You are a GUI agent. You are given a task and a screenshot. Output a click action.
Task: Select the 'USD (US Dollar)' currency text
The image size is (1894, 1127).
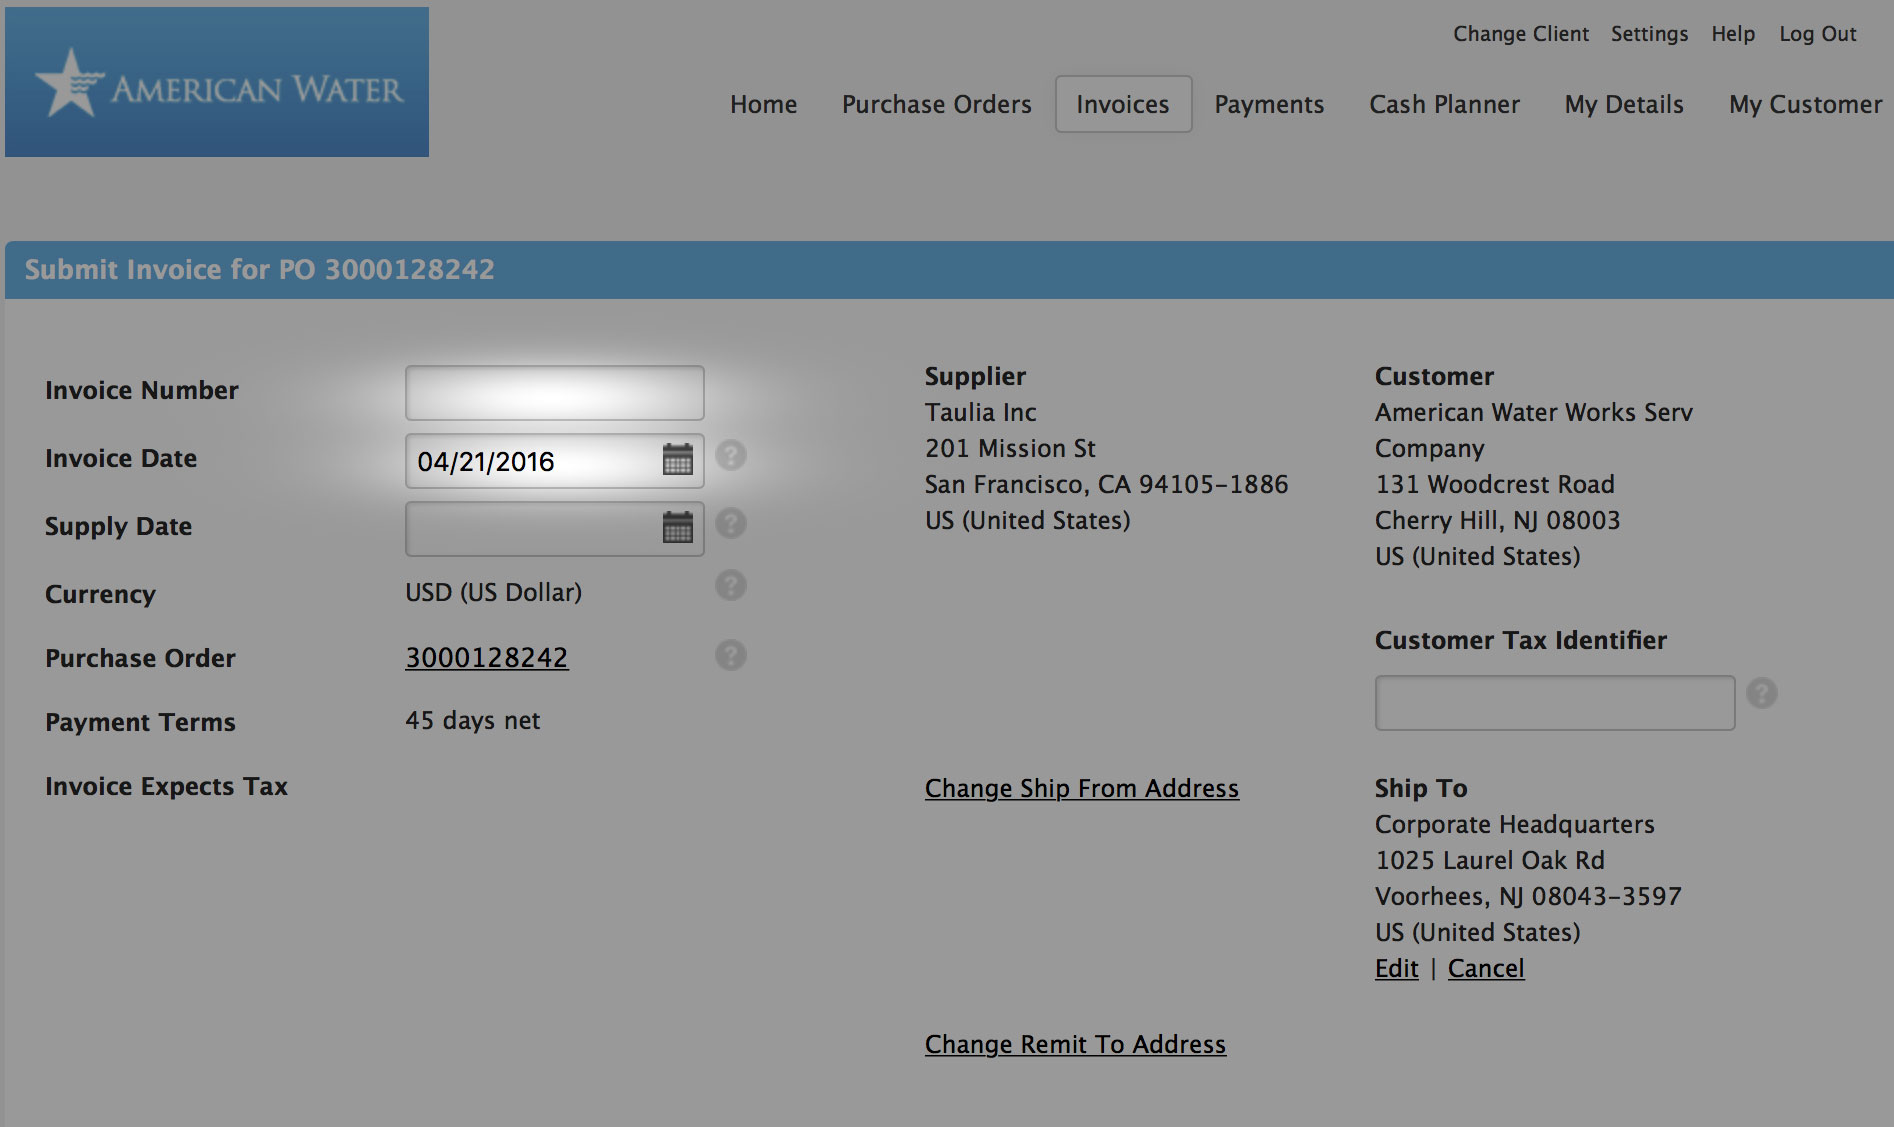pos(493,592)
